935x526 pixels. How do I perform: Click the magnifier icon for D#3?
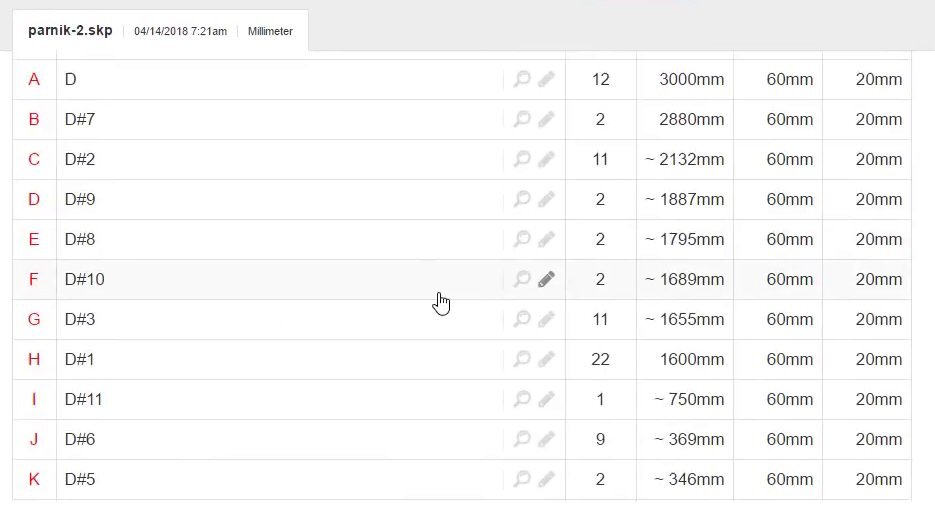coord(522,319)
